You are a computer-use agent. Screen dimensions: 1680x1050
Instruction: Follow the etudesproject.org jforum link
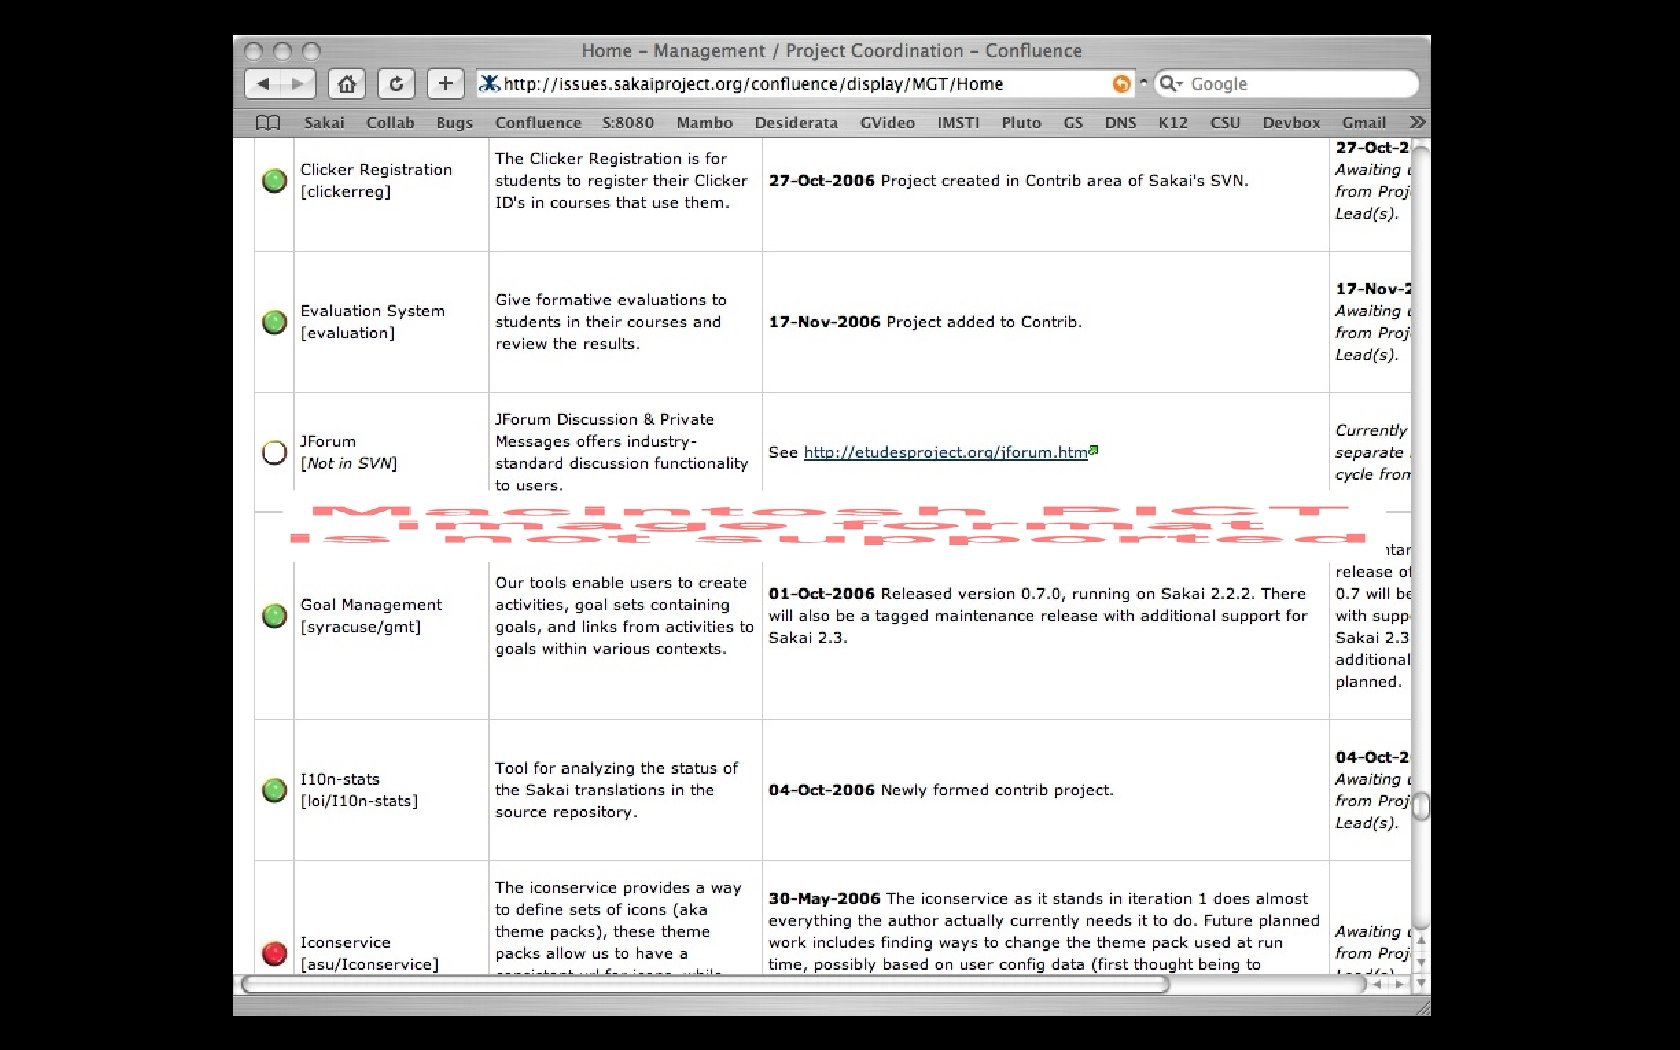tap(945, 452)
